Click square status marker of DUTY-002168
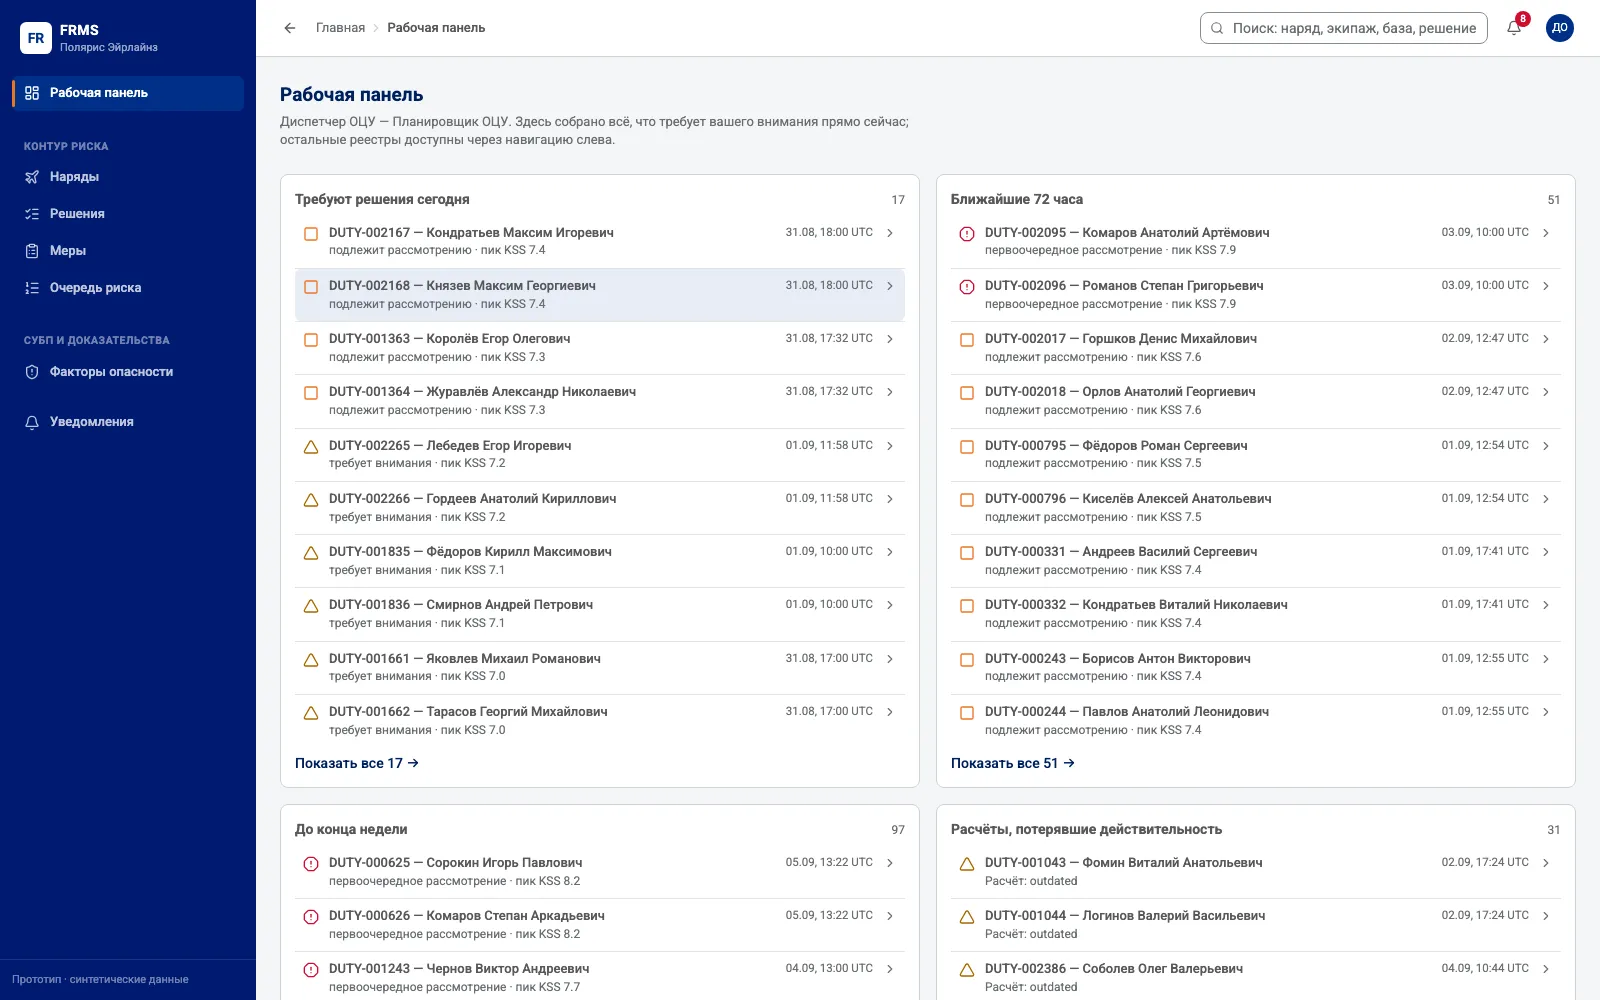The height and width of the screenshot is (1000, 1600). (x=311, y=287)
